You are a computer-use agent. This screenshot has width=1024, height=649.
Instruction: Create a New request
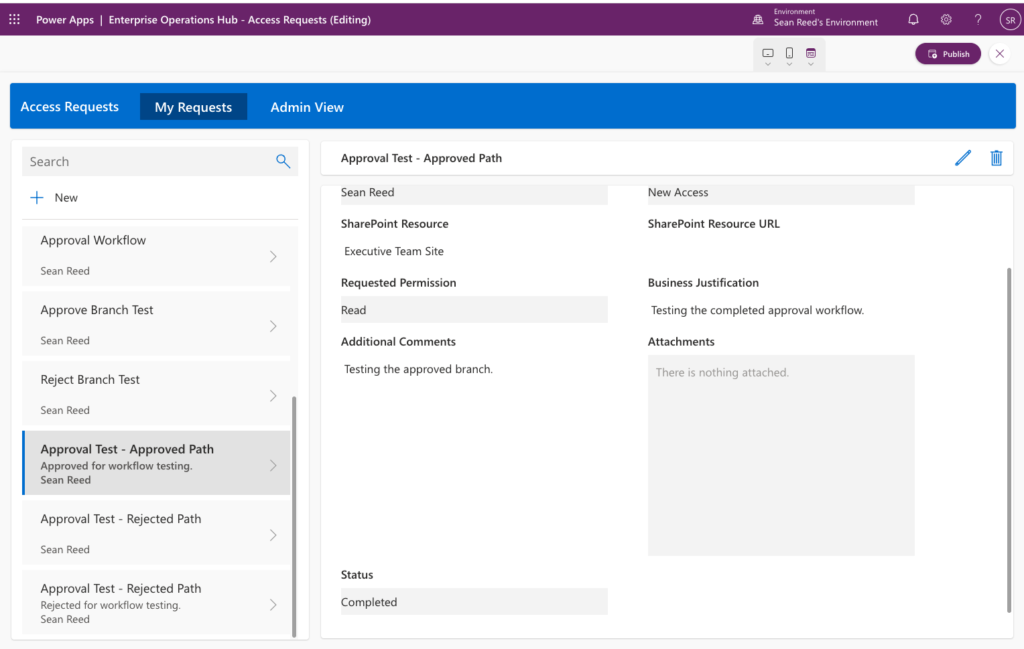[x=54, y=198]
